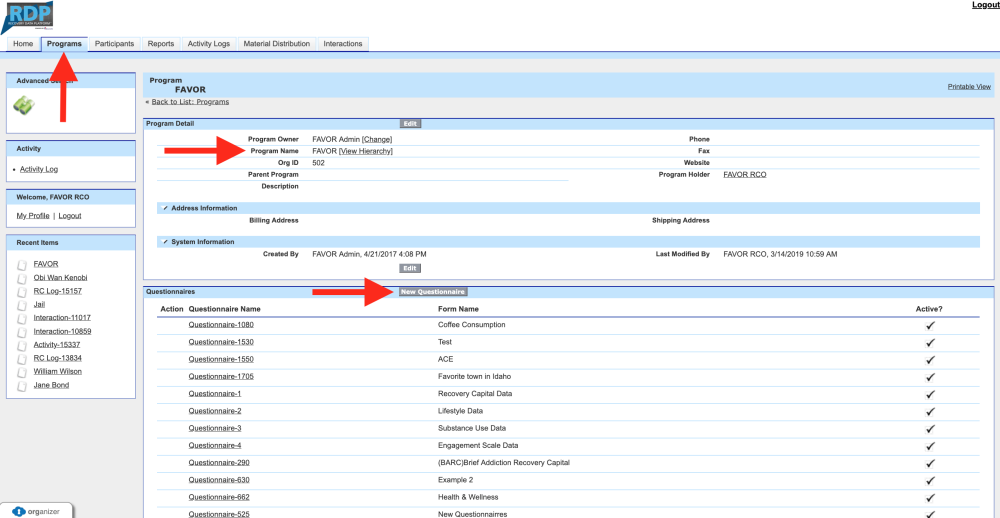Screen dimensions: 1000x518
Task: Open FAVOR RCO program holder link
Action: click(745, 175)
